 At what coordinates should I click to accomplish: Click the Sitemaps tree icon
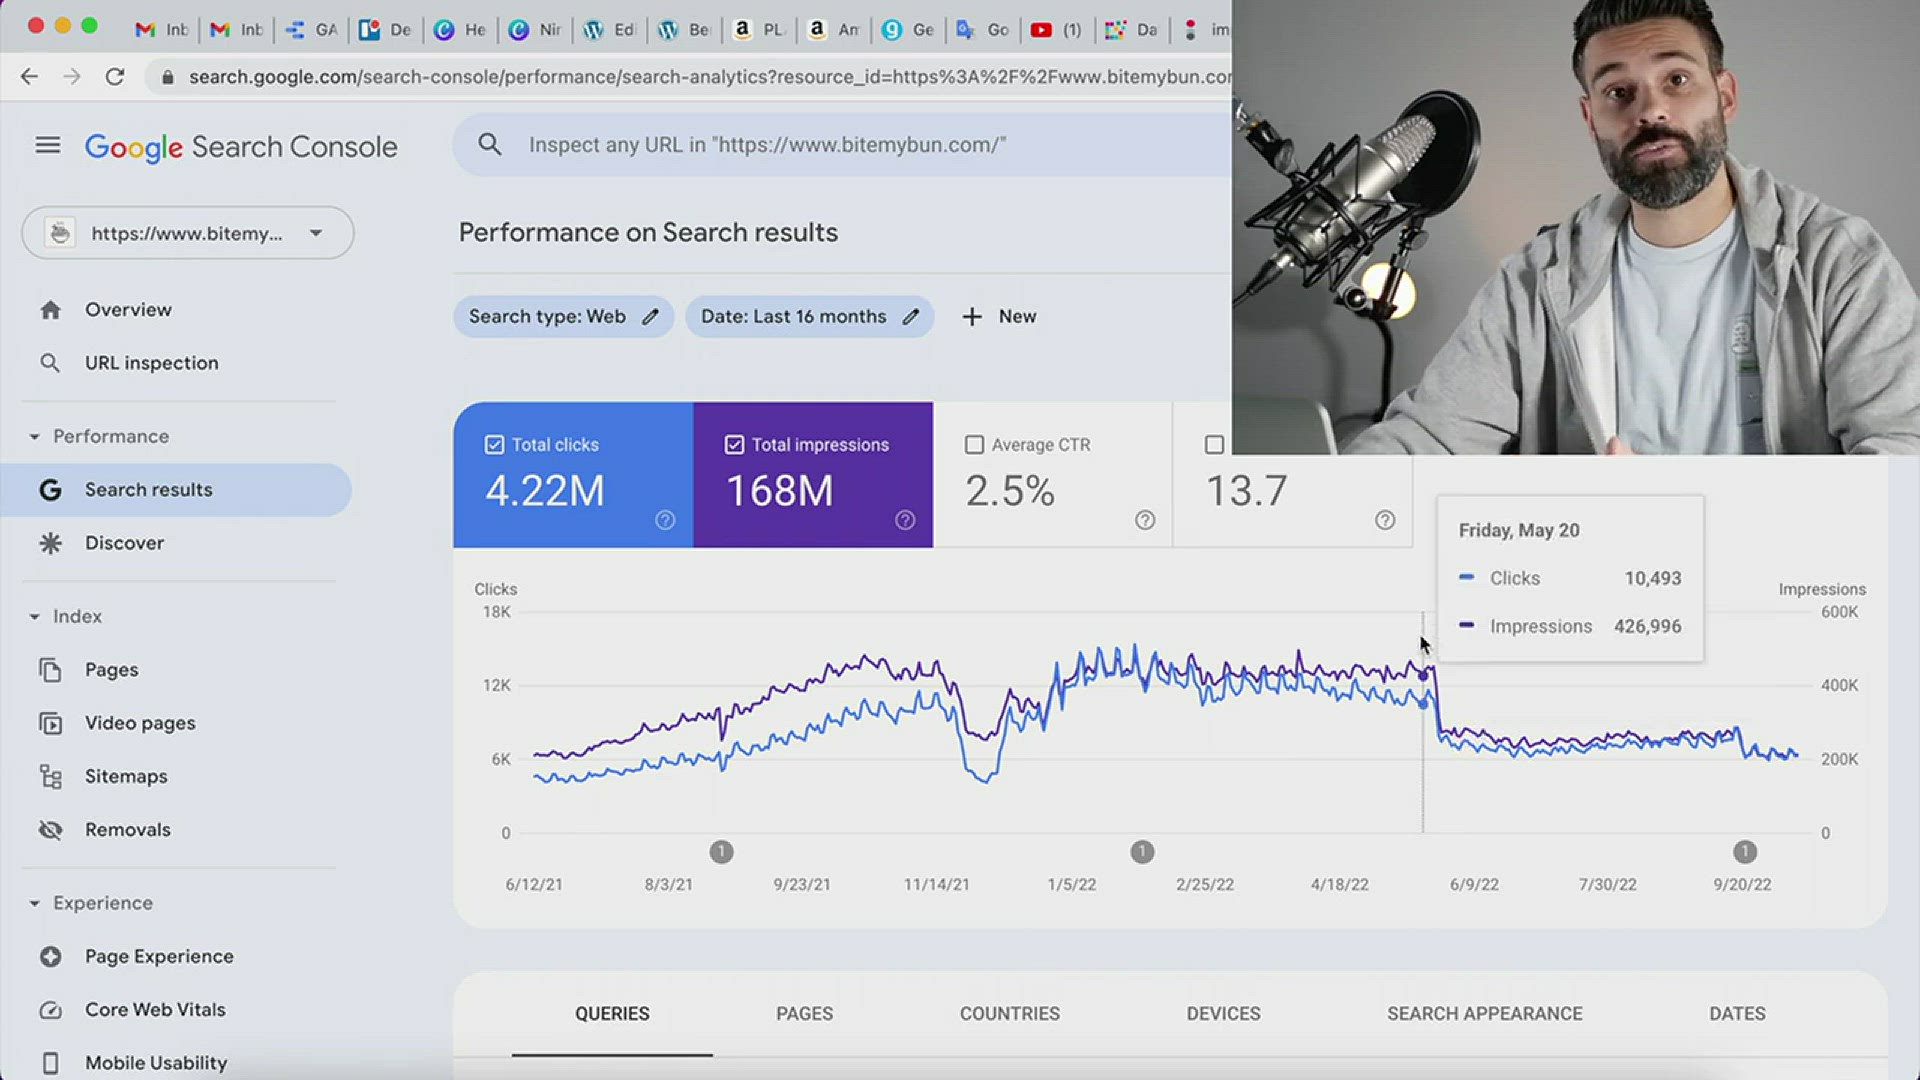tap(50, 776)
